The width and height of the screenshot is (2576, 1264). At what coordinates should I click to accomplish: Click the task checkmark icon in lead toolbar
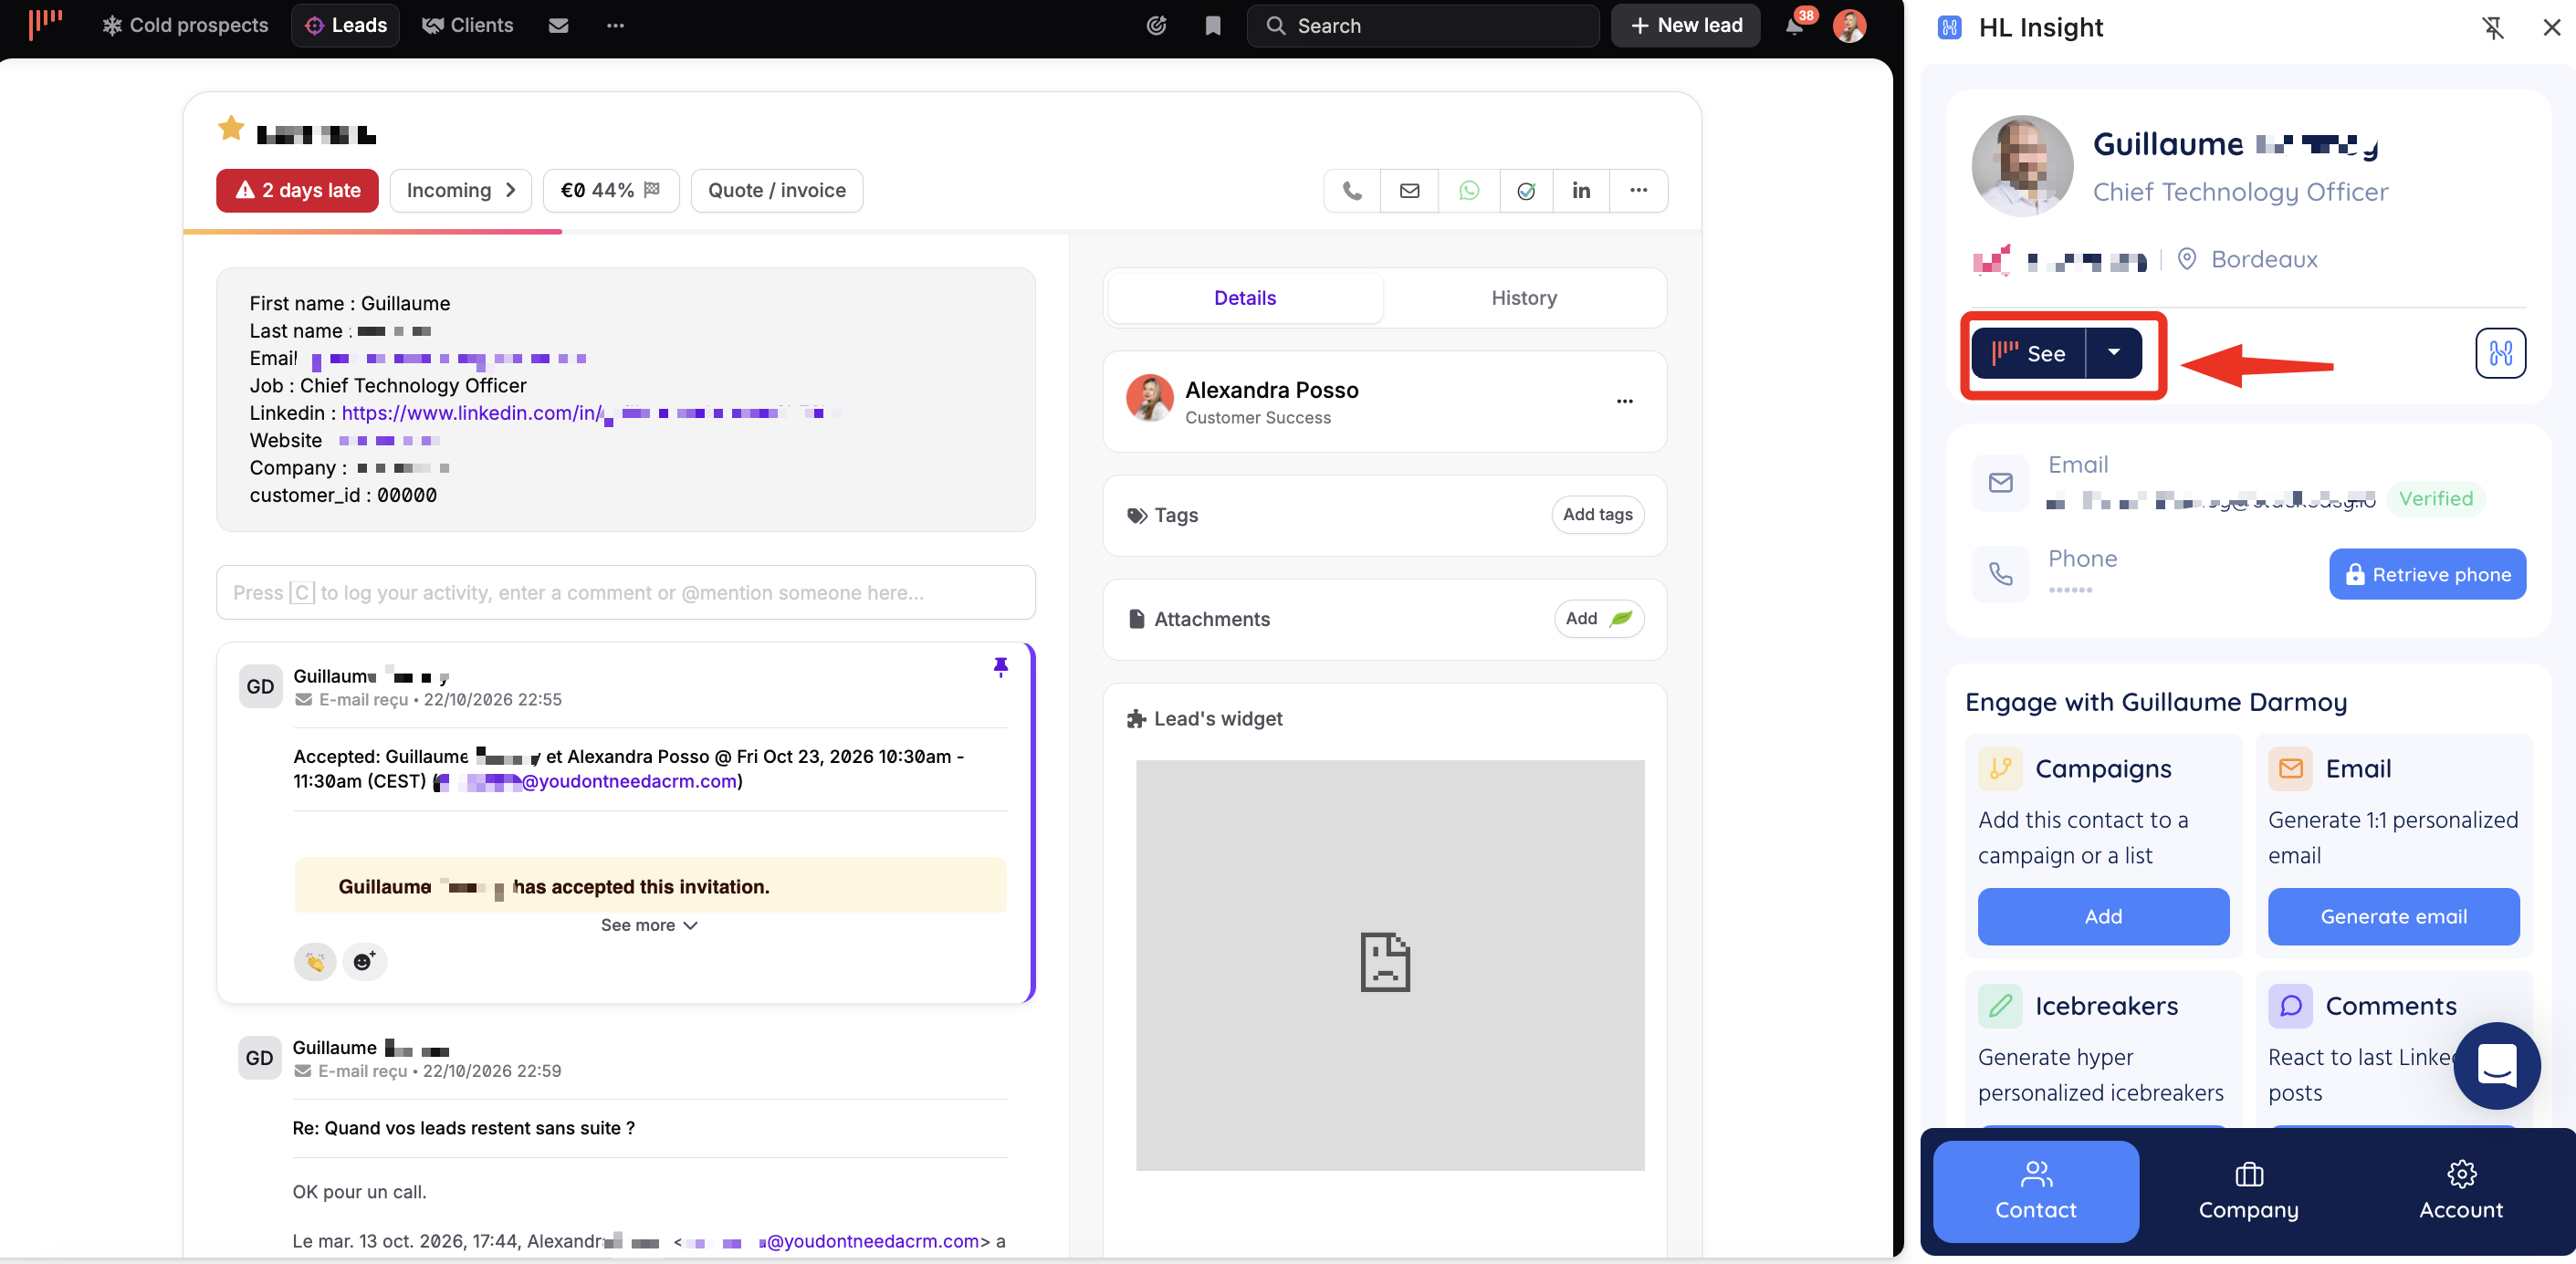(1526, 190)
